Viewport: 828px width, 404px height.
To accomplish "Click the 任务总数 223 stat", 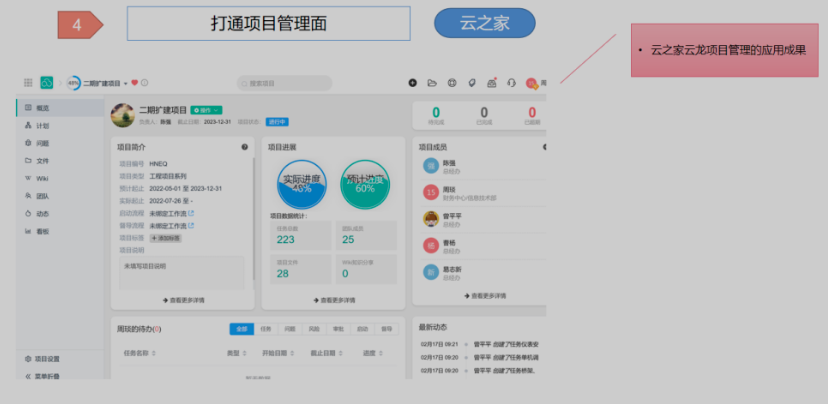I will (301, 235).
